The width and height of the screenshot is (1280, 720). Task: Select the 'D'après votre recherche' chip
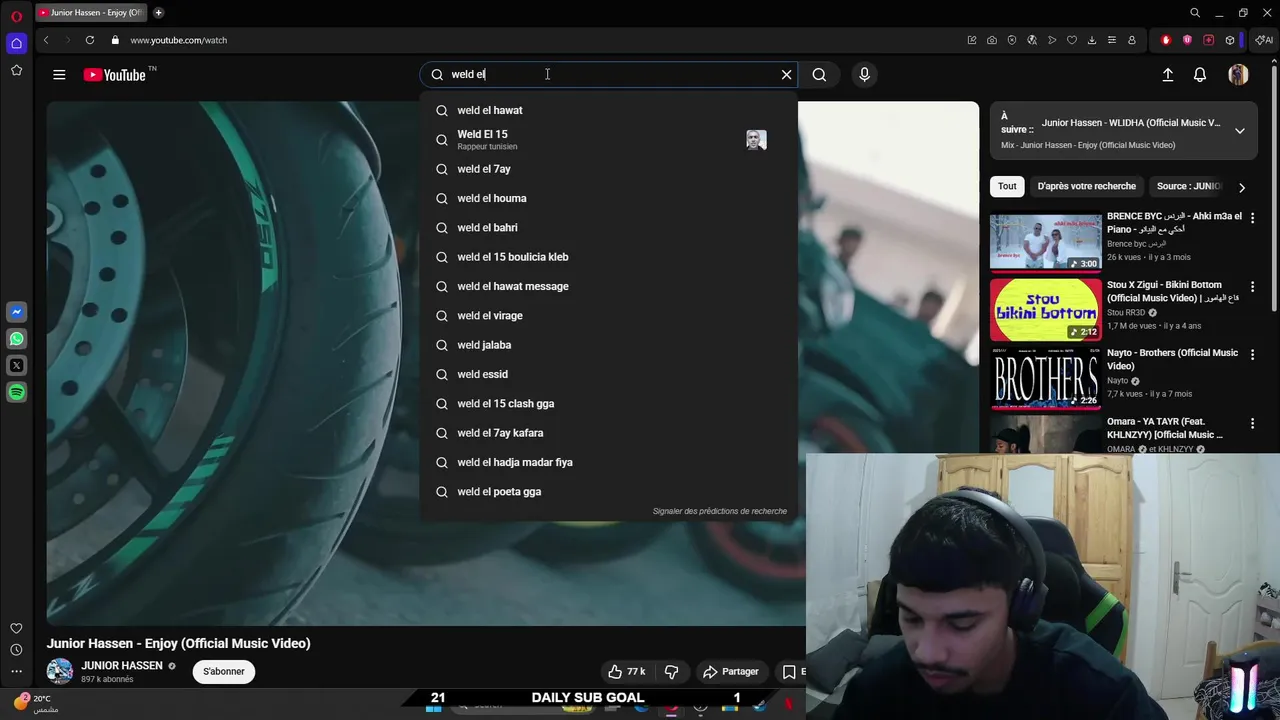1086,186
